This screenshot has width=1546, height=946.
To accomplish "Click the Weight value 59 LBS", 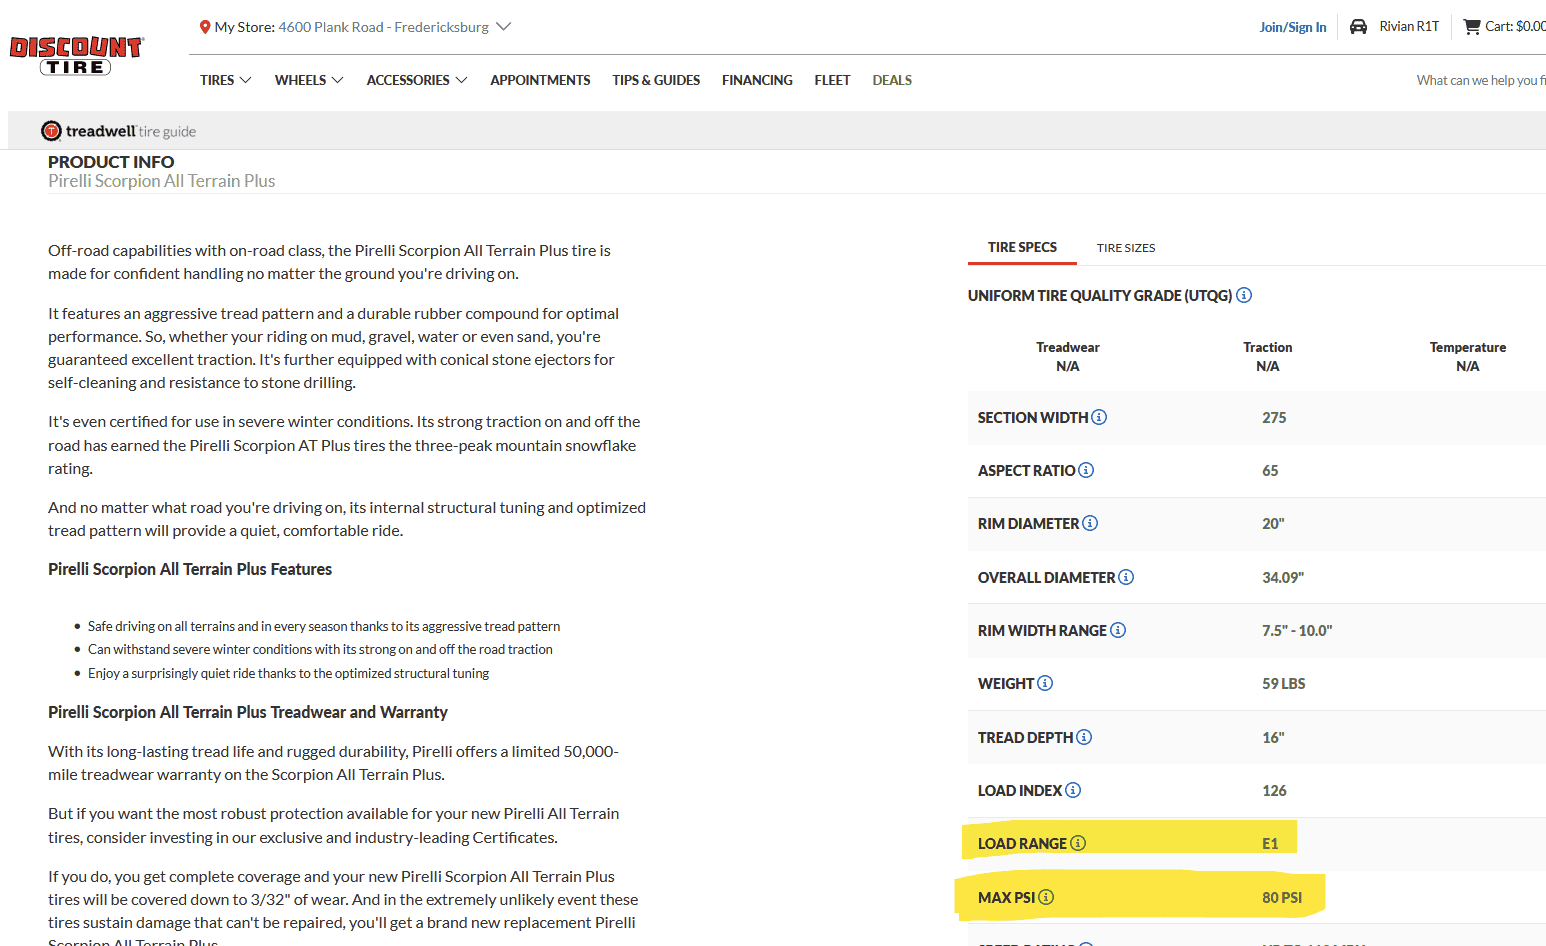I will click(1284, 684).
